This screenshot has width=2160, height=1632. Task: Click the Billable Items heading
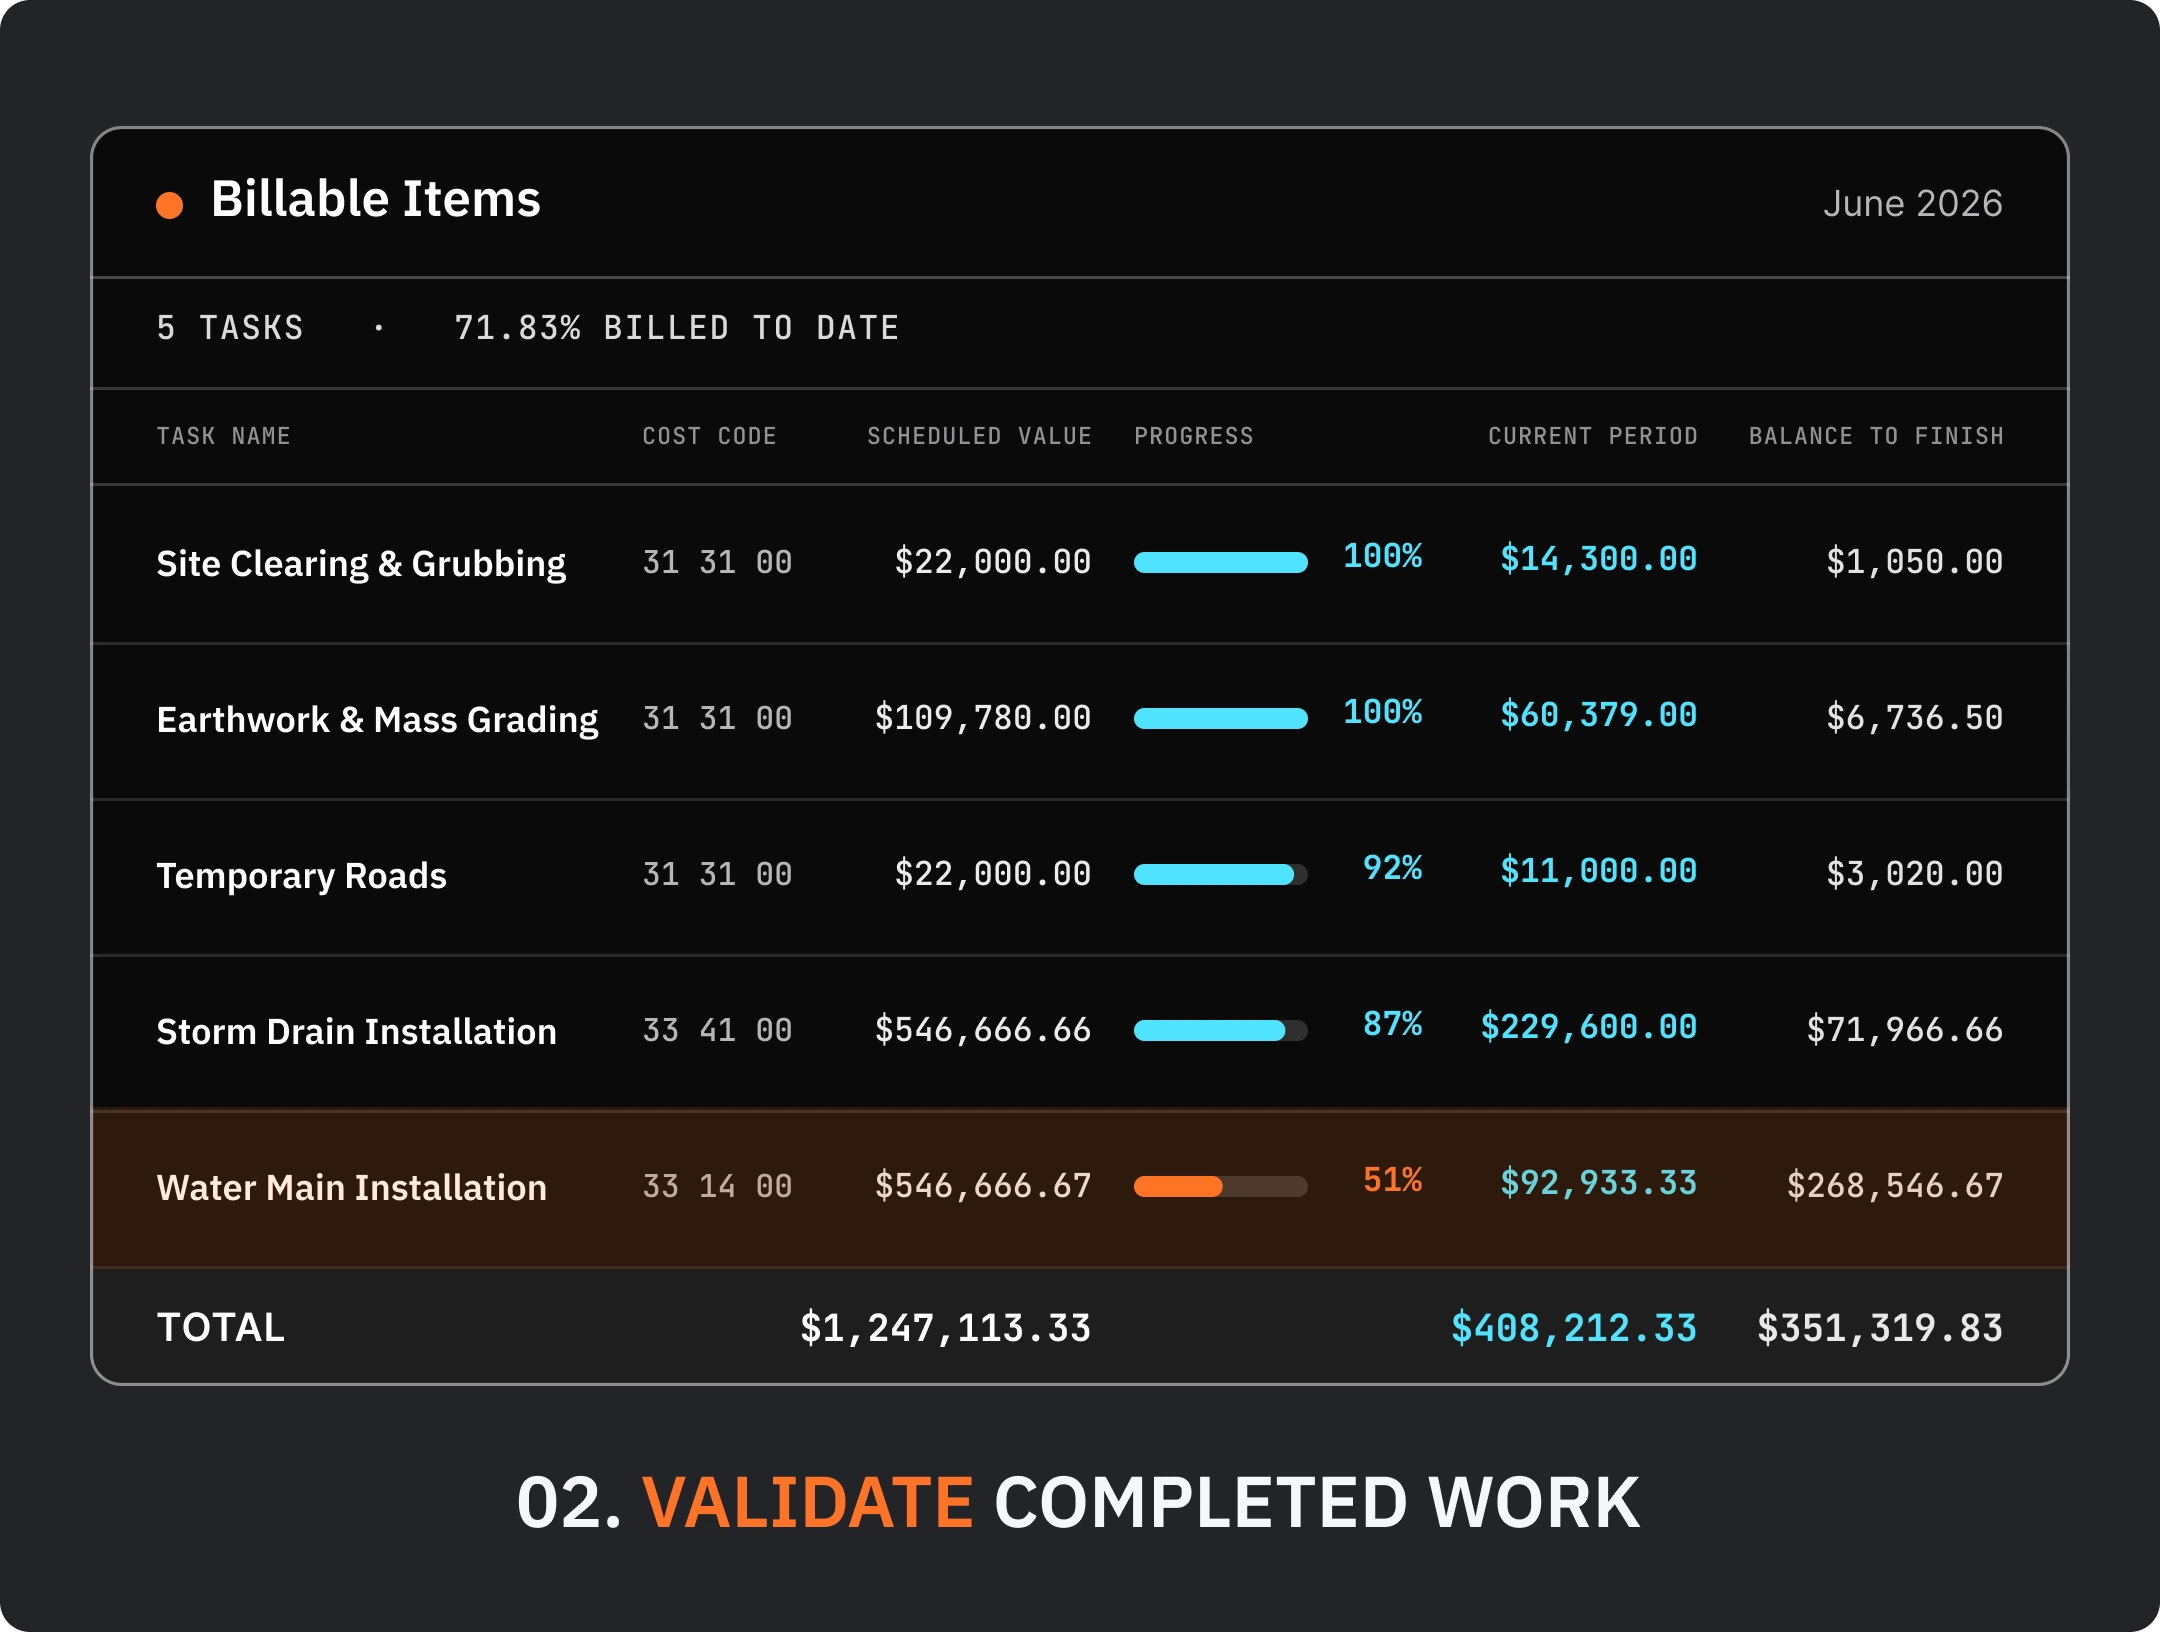click(x=376, y=199)
